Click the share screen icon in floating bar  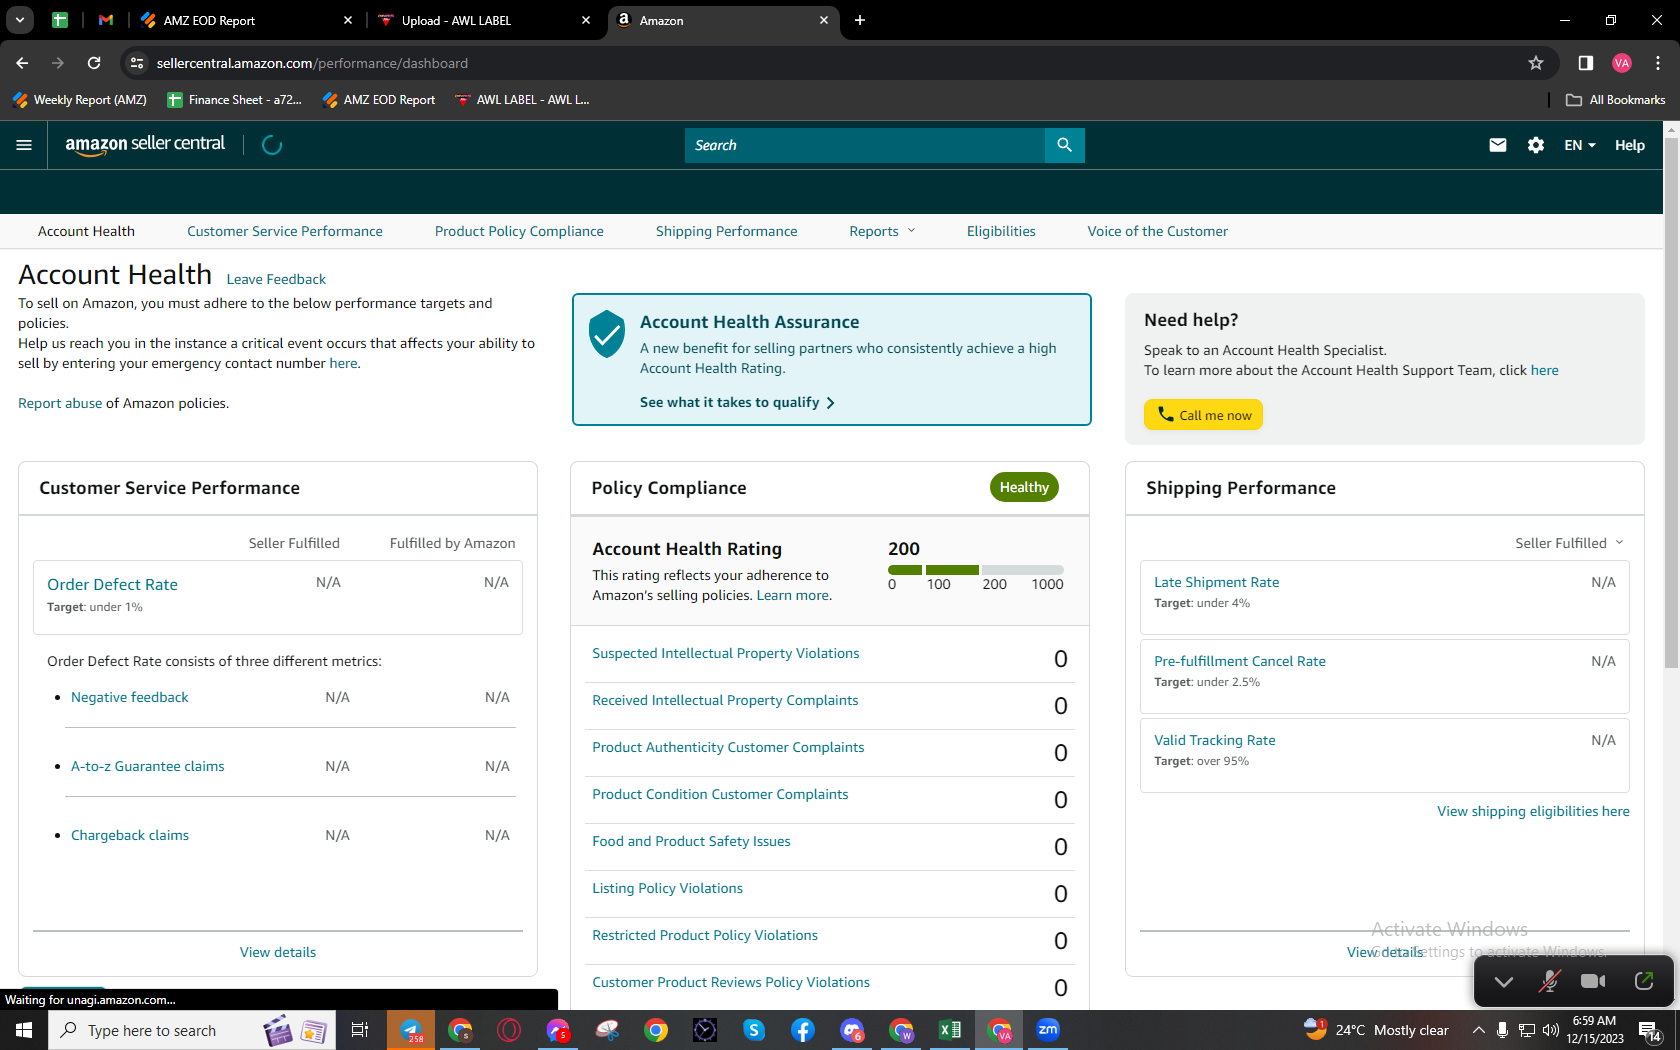click(1644, 981)
